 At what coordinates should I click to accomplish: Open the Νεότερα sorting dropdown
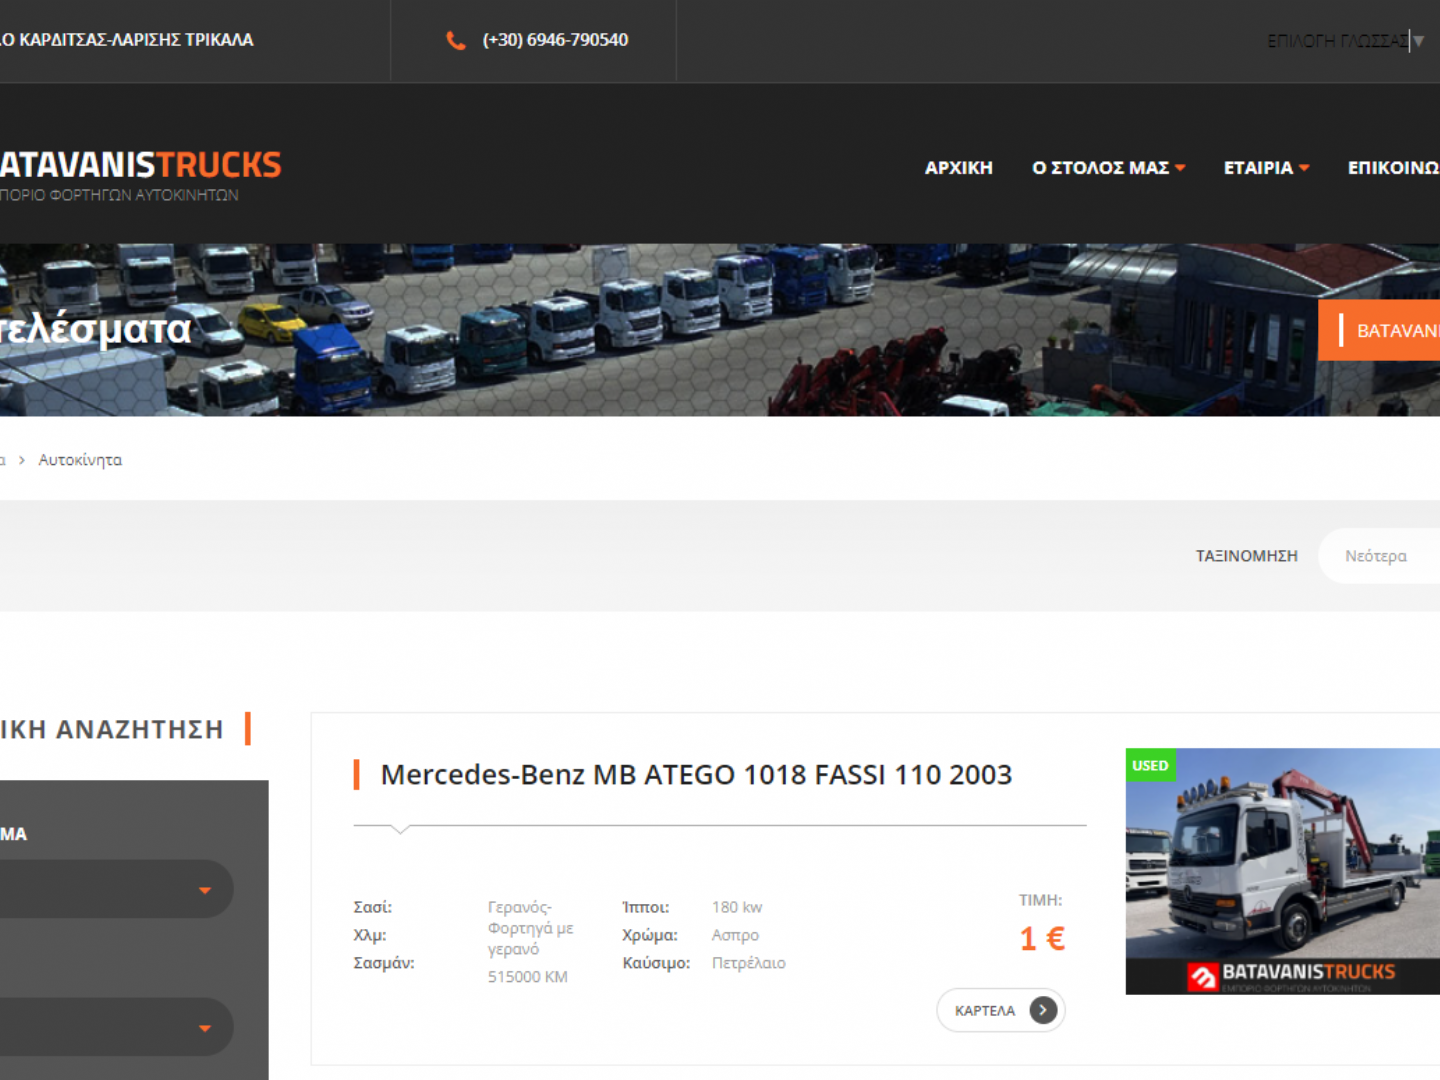(1379, 556)
